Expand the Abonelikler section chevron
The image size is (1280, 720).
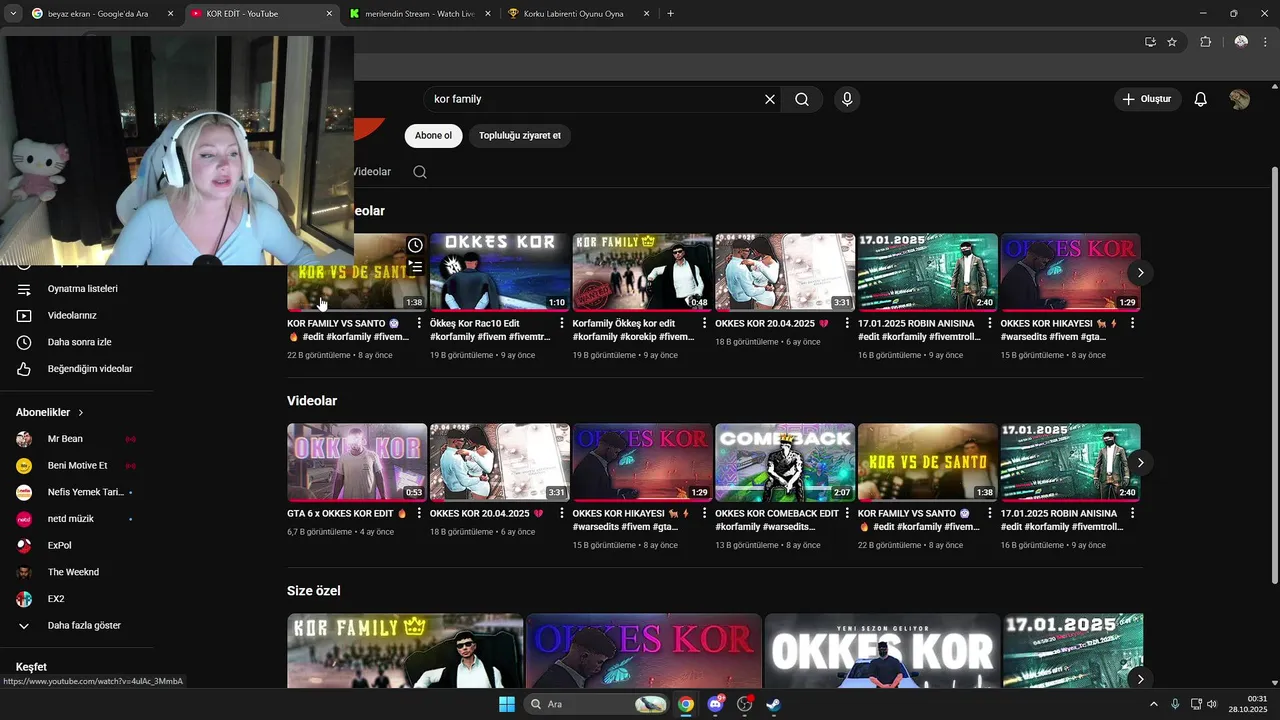point(81,412)
